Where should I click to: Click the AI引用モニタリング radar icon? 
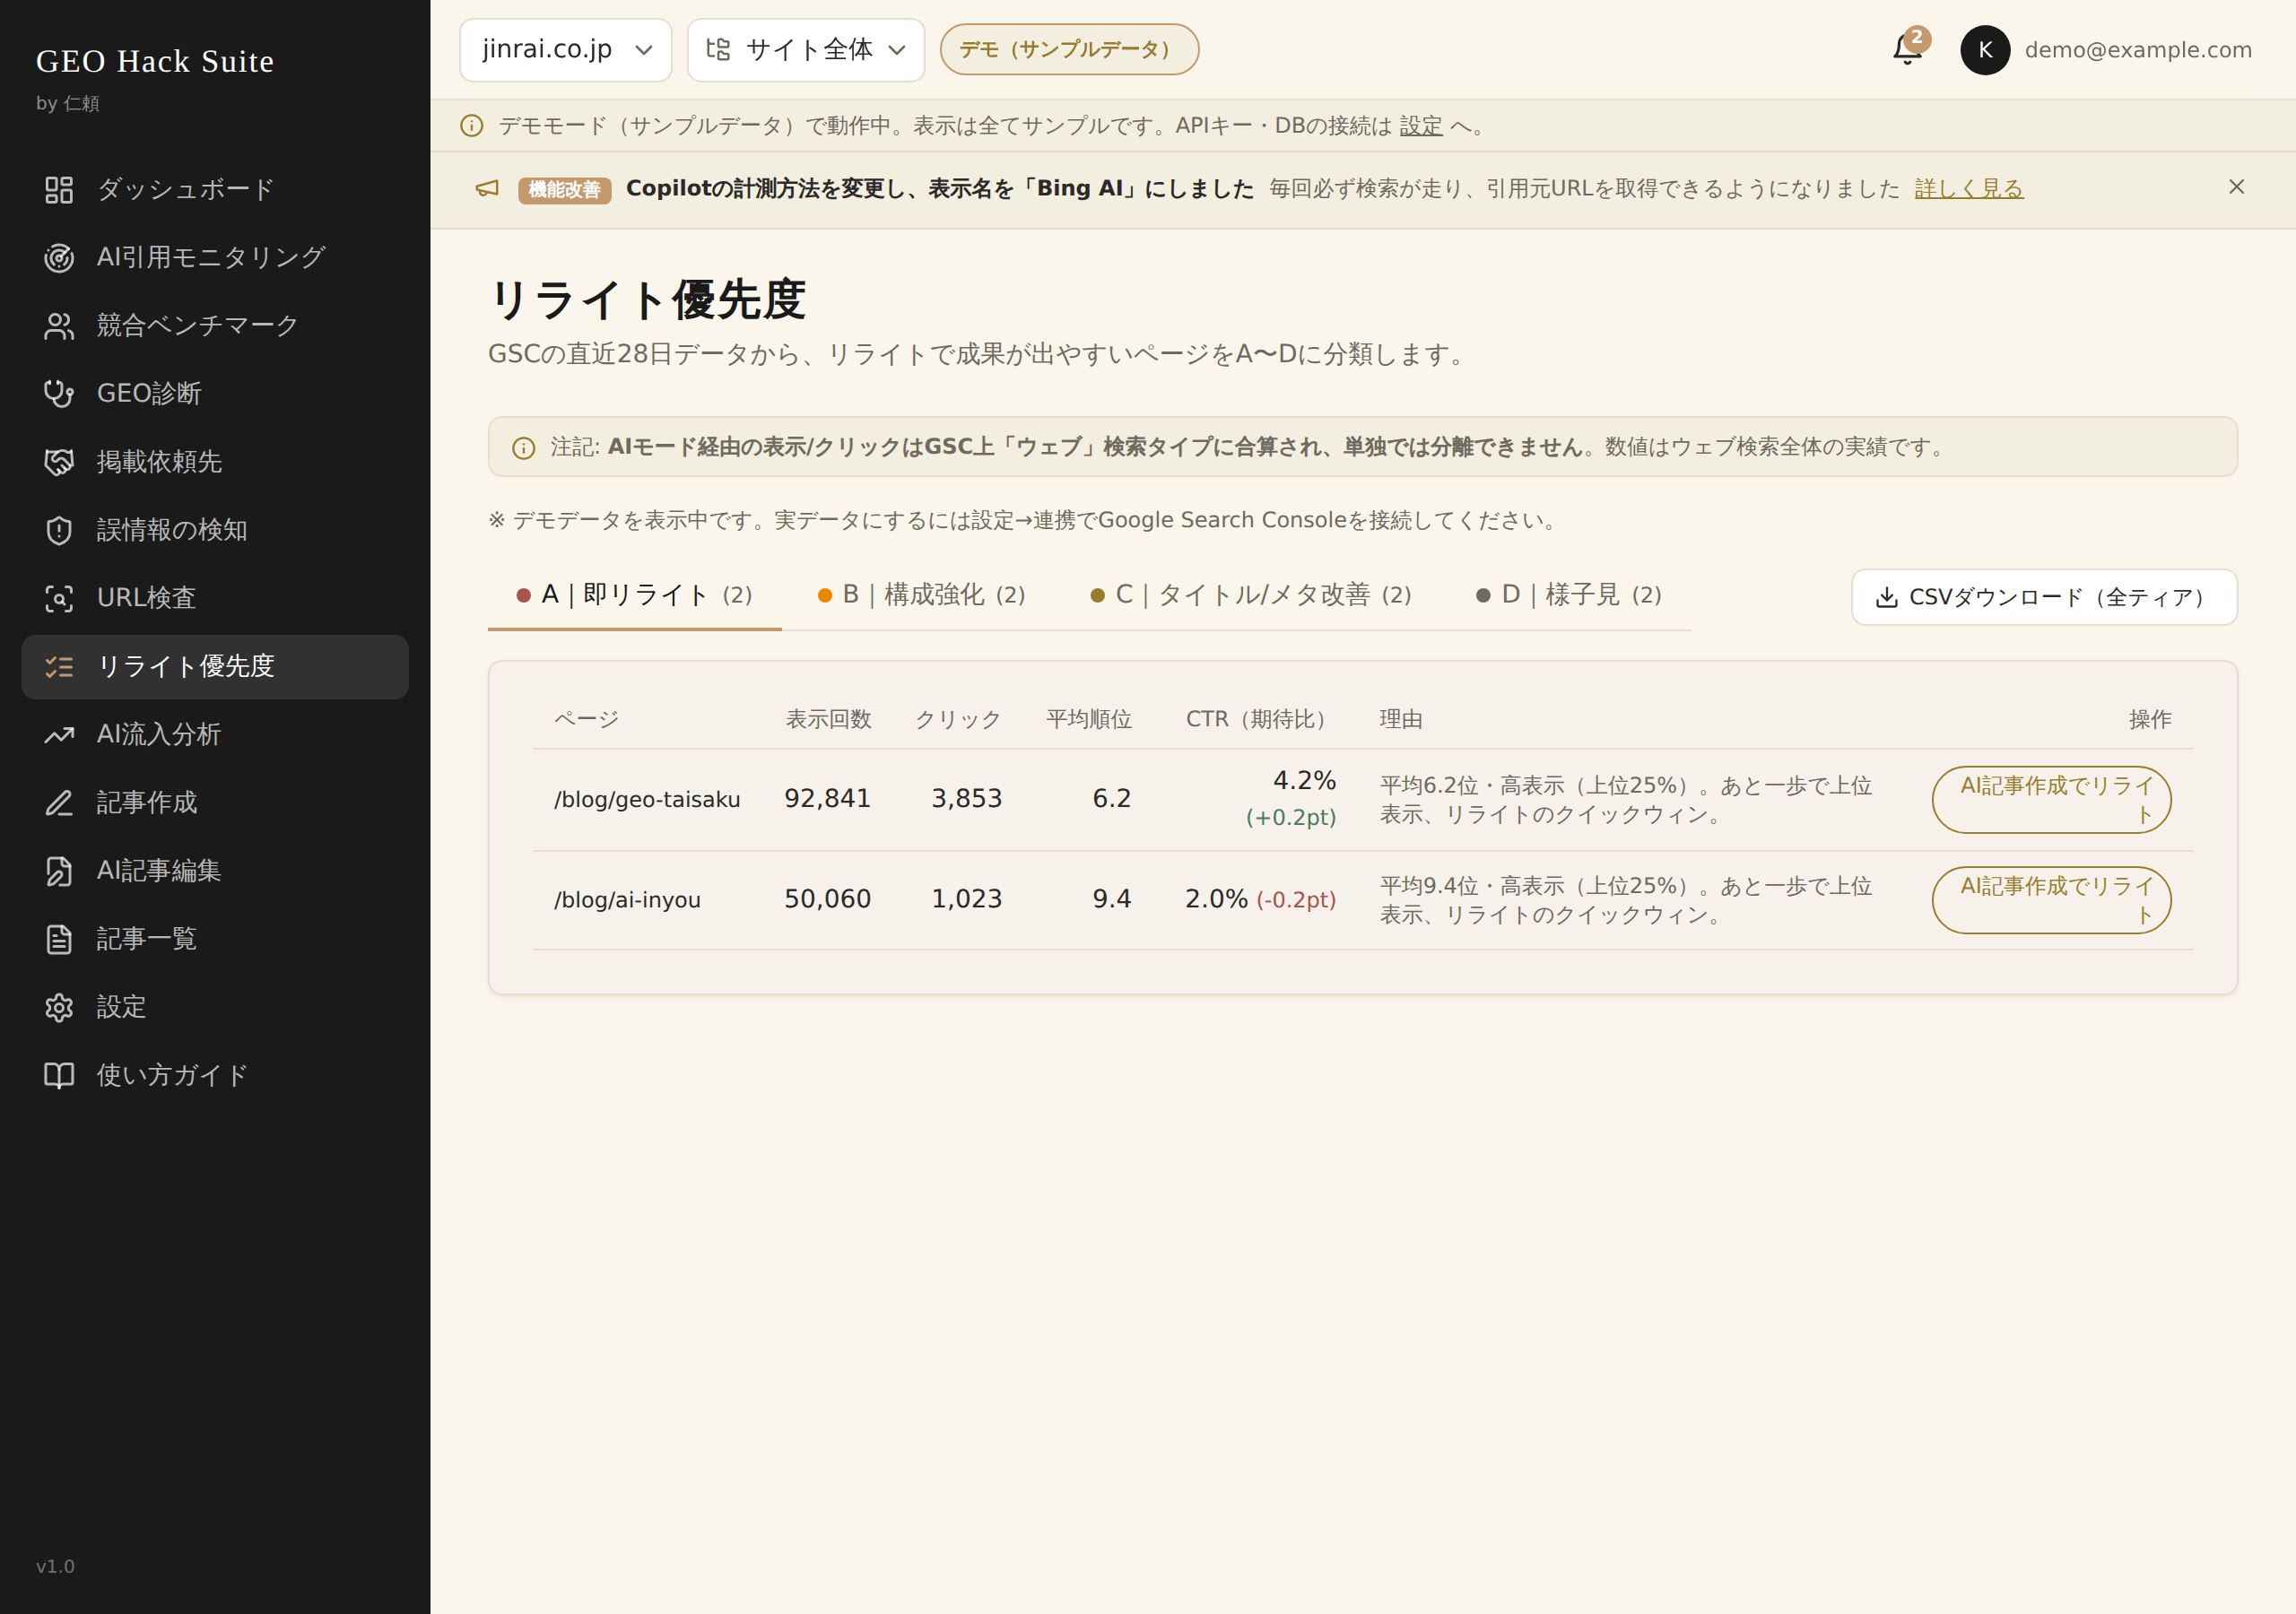[x=59, y=258]
